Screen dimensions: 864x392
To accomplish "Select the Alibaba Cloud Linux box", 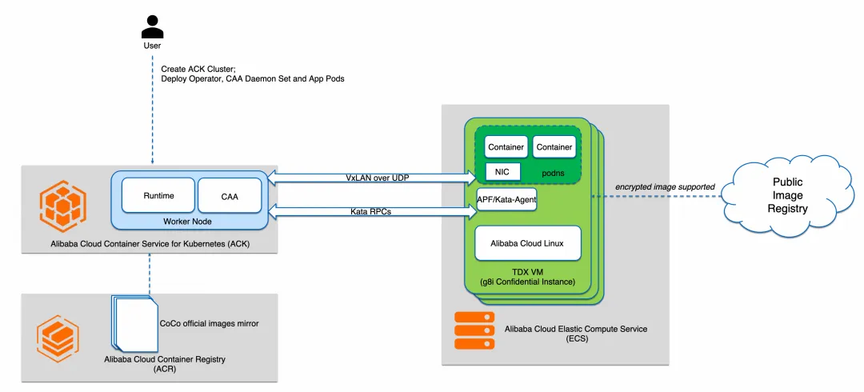I will (528, 243).
